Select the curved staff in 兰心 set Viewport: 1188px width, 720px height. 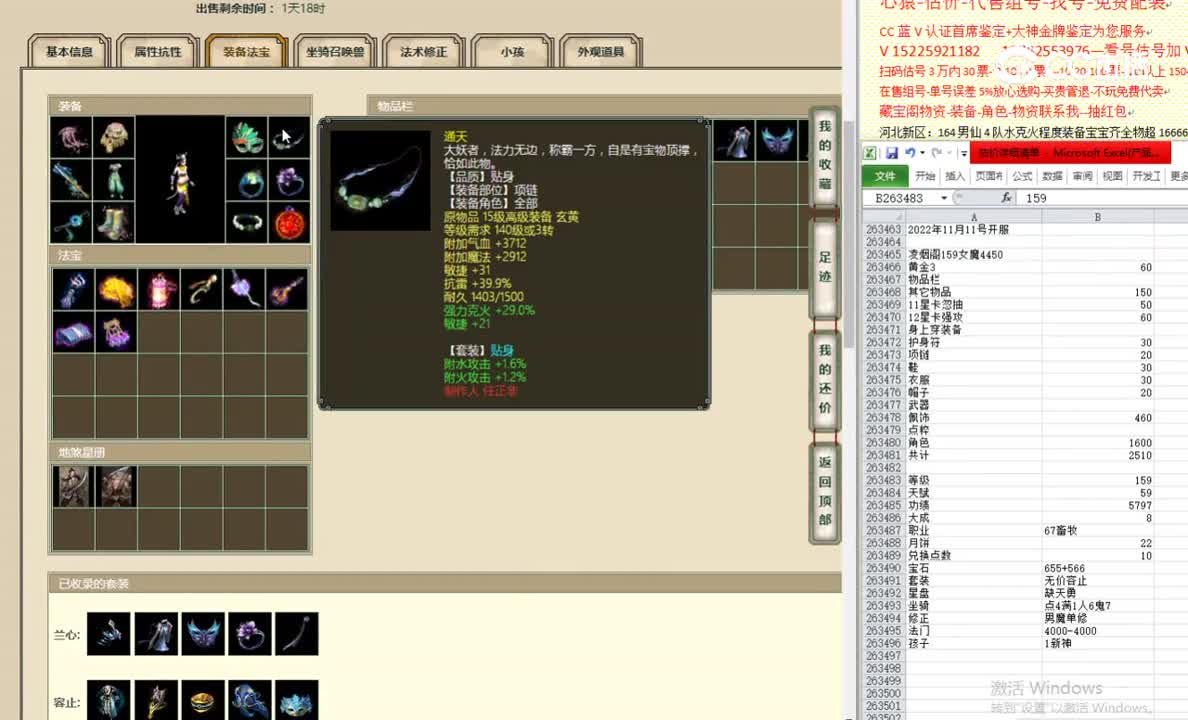coord(297,634)
